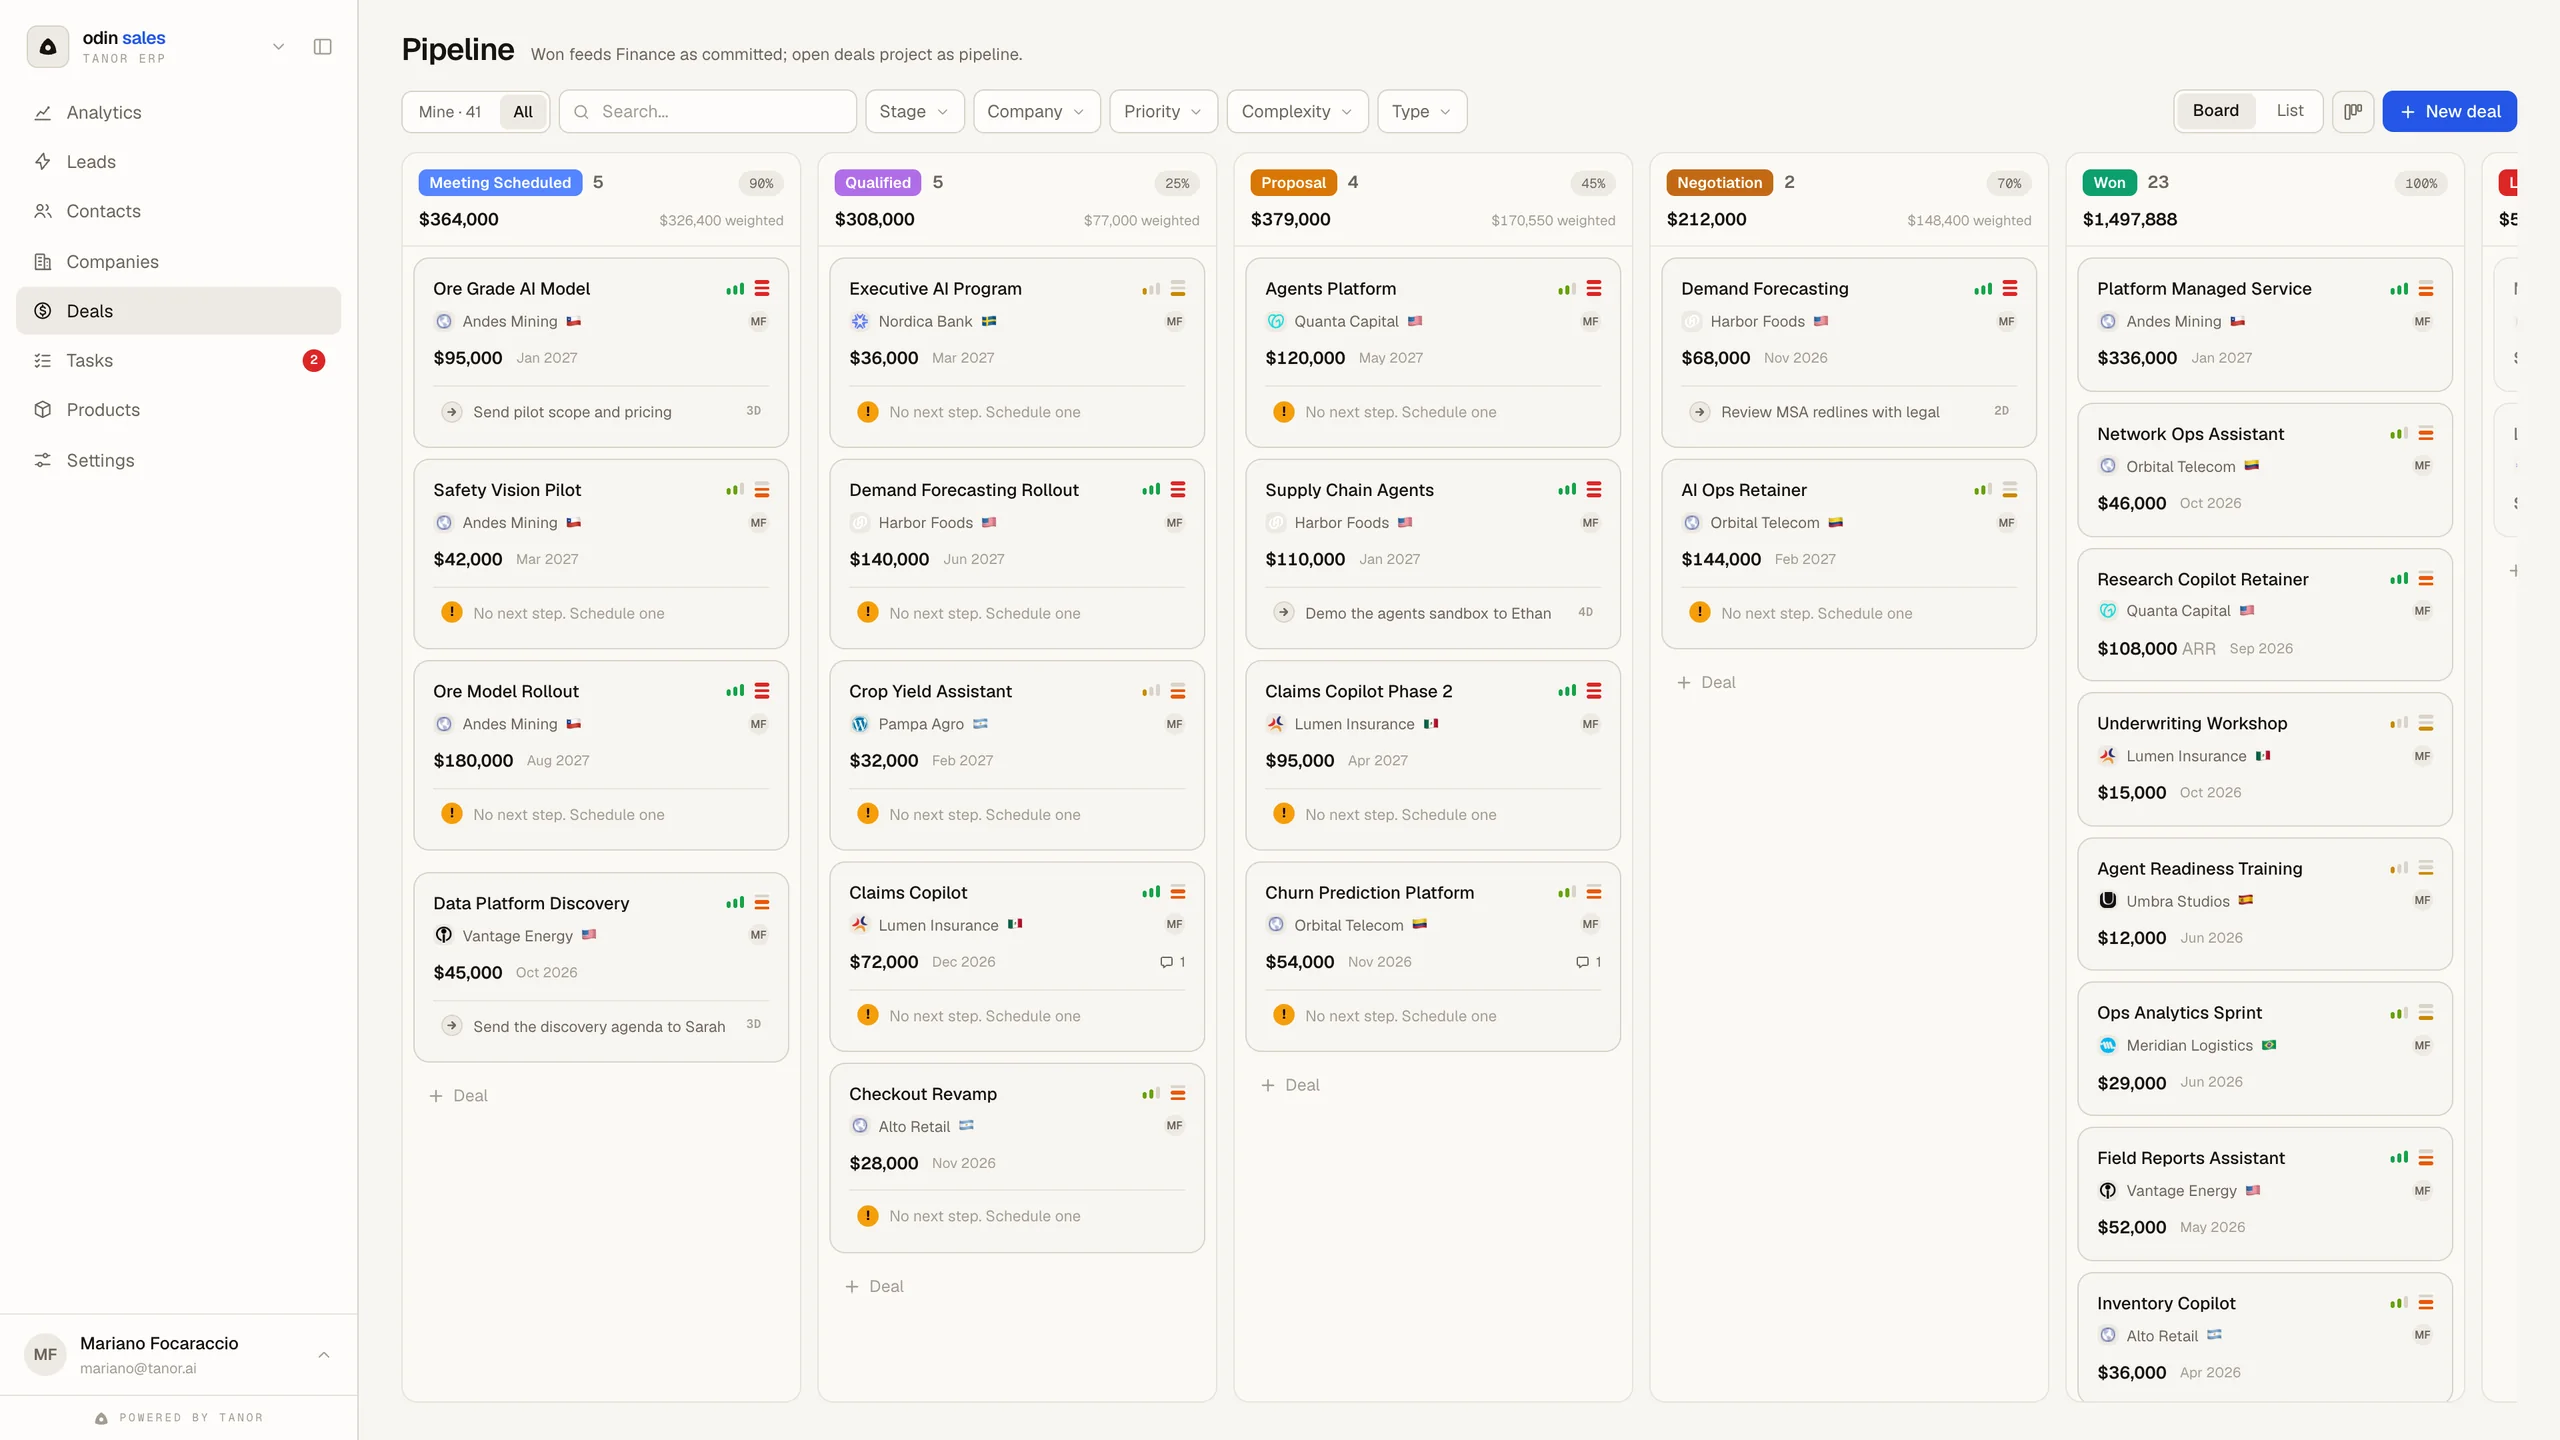The height and width of the screenshot is (1440, 2560).
Task: Expand Mariano Focaraccio user menu chevron
Action: coord(323,1355)
